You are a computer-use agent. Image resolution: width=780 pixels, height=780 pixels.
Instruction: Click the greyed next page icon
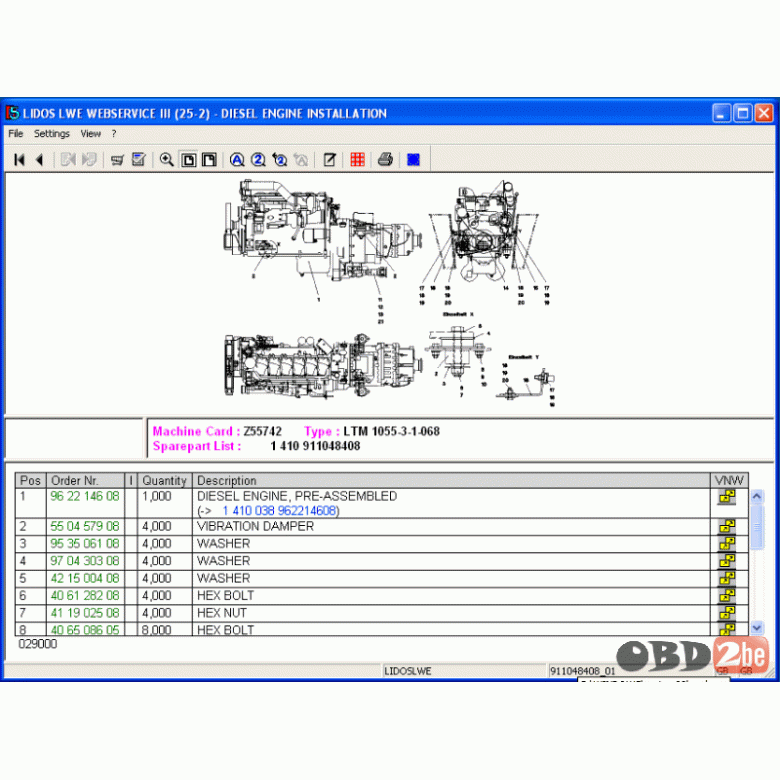click(68, 160)
